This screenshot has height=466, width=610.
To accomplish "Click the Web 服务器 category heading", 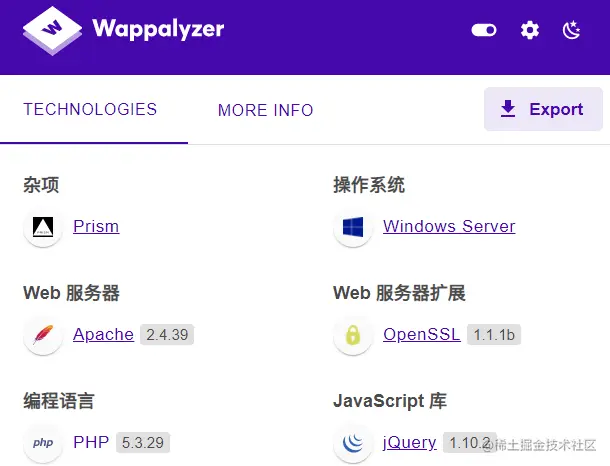I will tap(71, 293).
